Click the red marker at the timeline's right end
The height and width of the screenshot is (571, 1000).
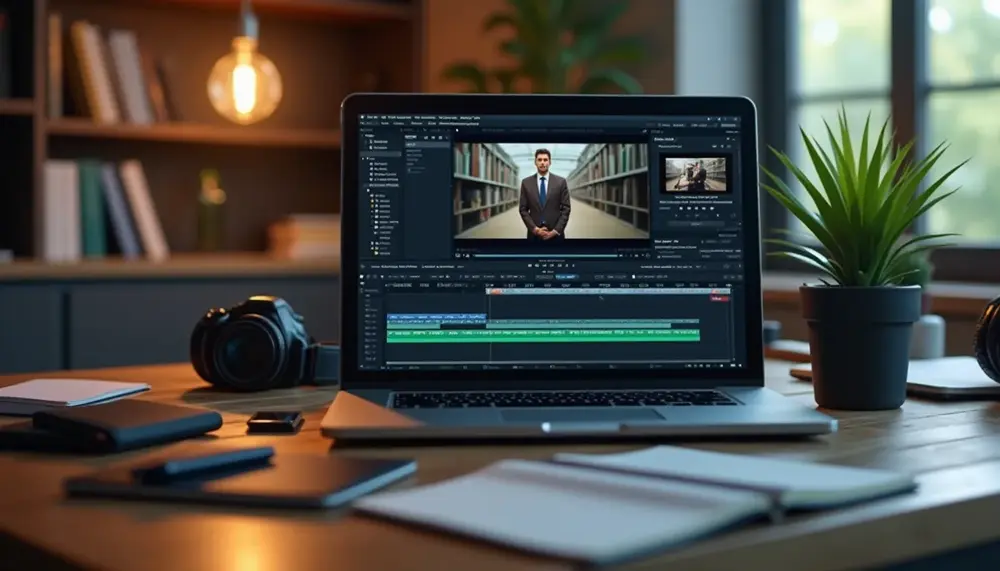tap(719, 297)
